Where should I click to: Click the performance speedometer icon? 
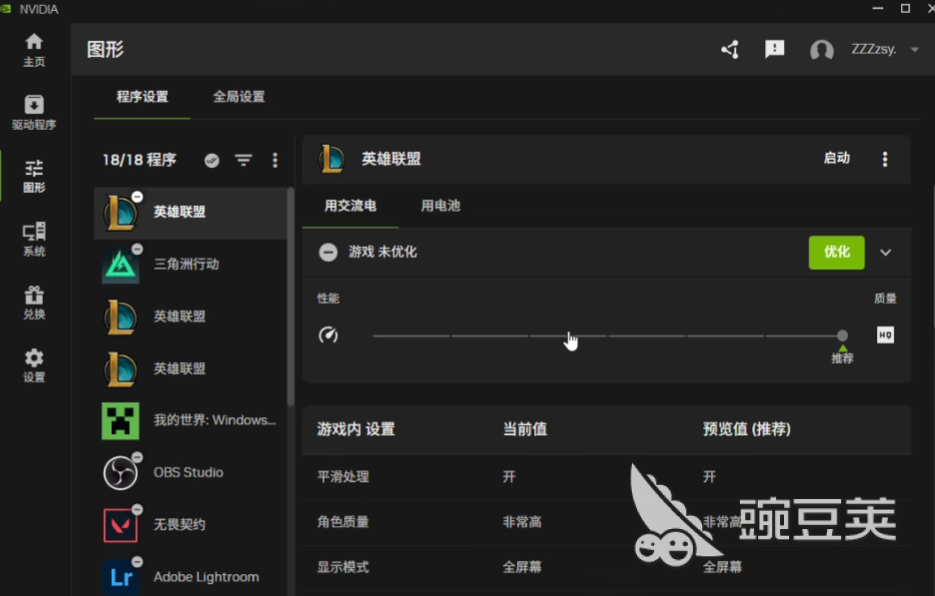[328, 335]
